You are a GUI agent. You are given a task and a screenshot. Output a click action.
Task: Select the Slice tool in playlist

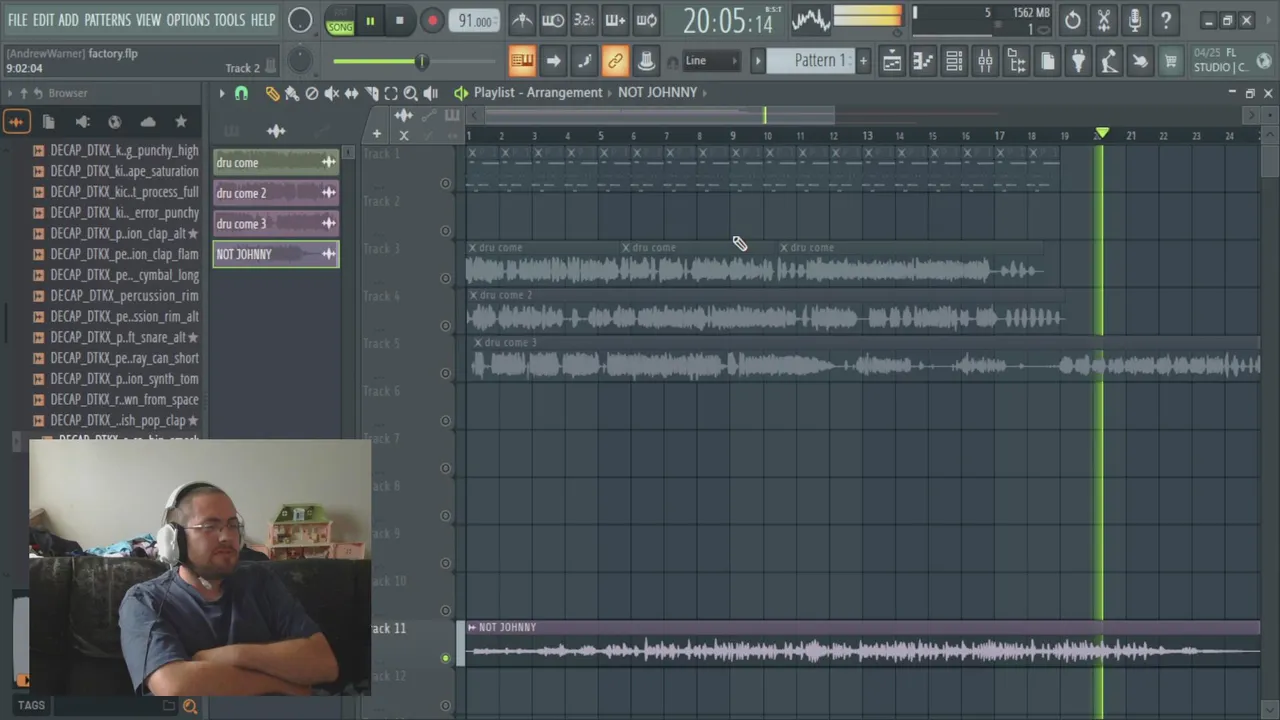click(x=371, y=93)
